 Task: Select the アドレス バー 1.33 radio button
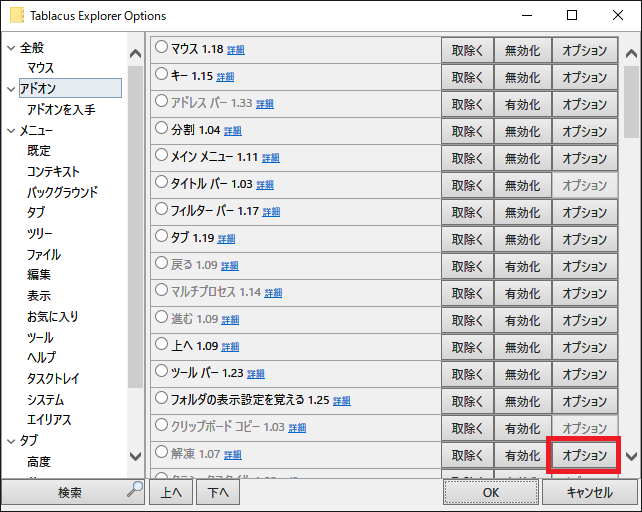pyautogui.click(x=161, y=101)
